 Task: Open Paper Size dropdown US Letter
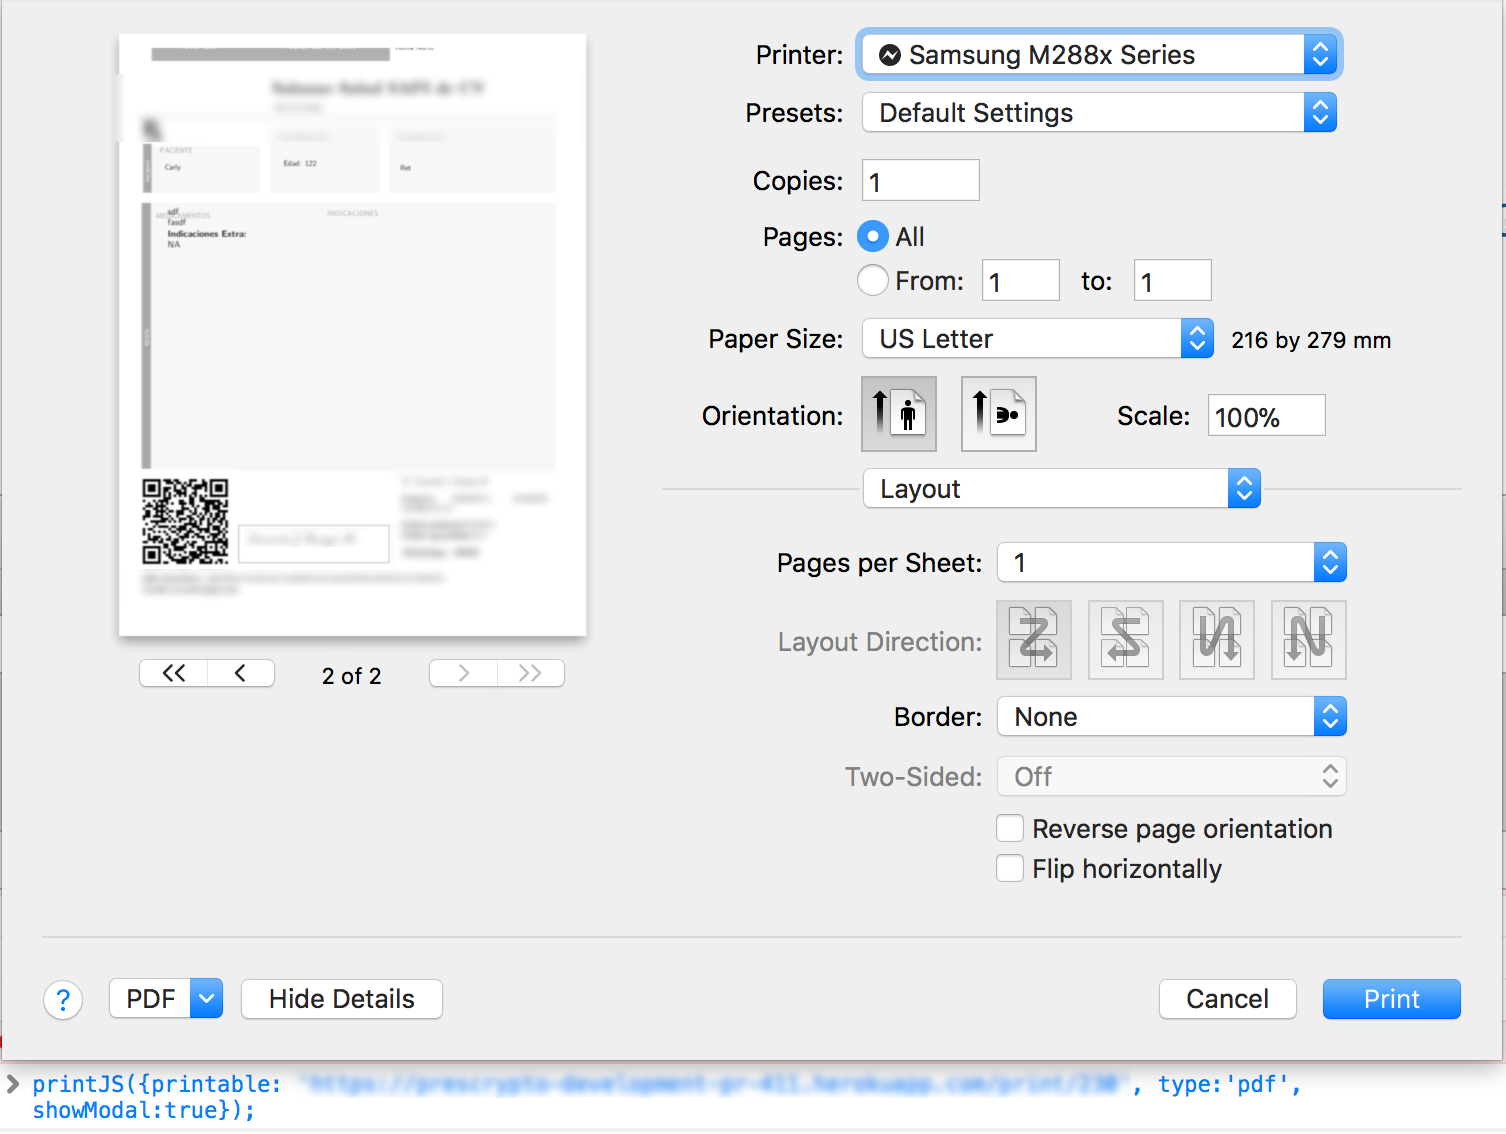pyautogui.click(x=1038, y=339)
